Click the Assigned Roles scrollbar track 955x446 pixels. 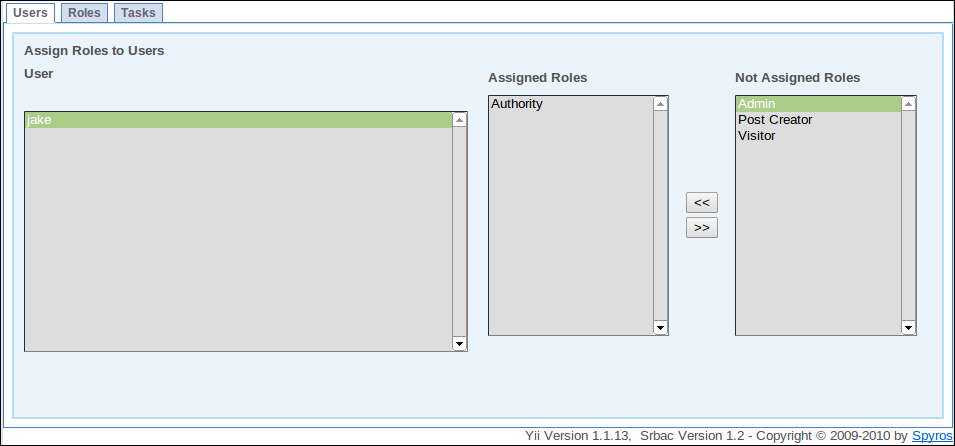coord(660,216)
